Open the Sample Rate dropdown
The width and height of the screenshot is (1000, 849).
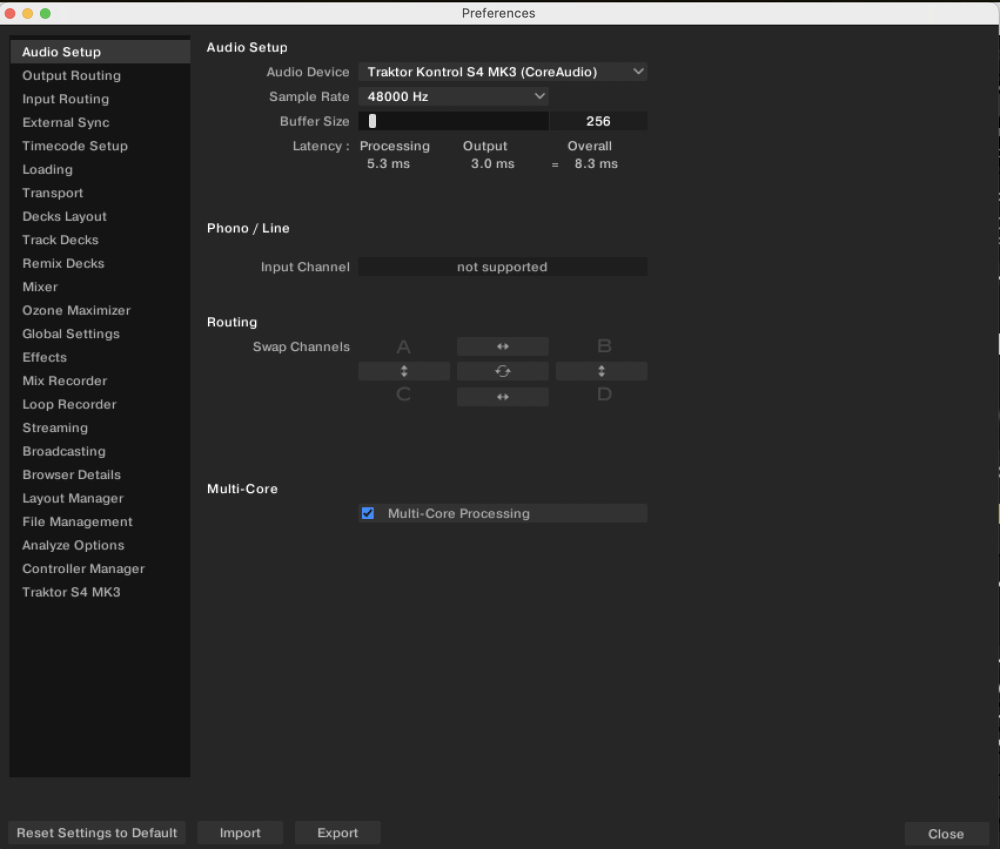pyautogui.click(x=453, y=96)
